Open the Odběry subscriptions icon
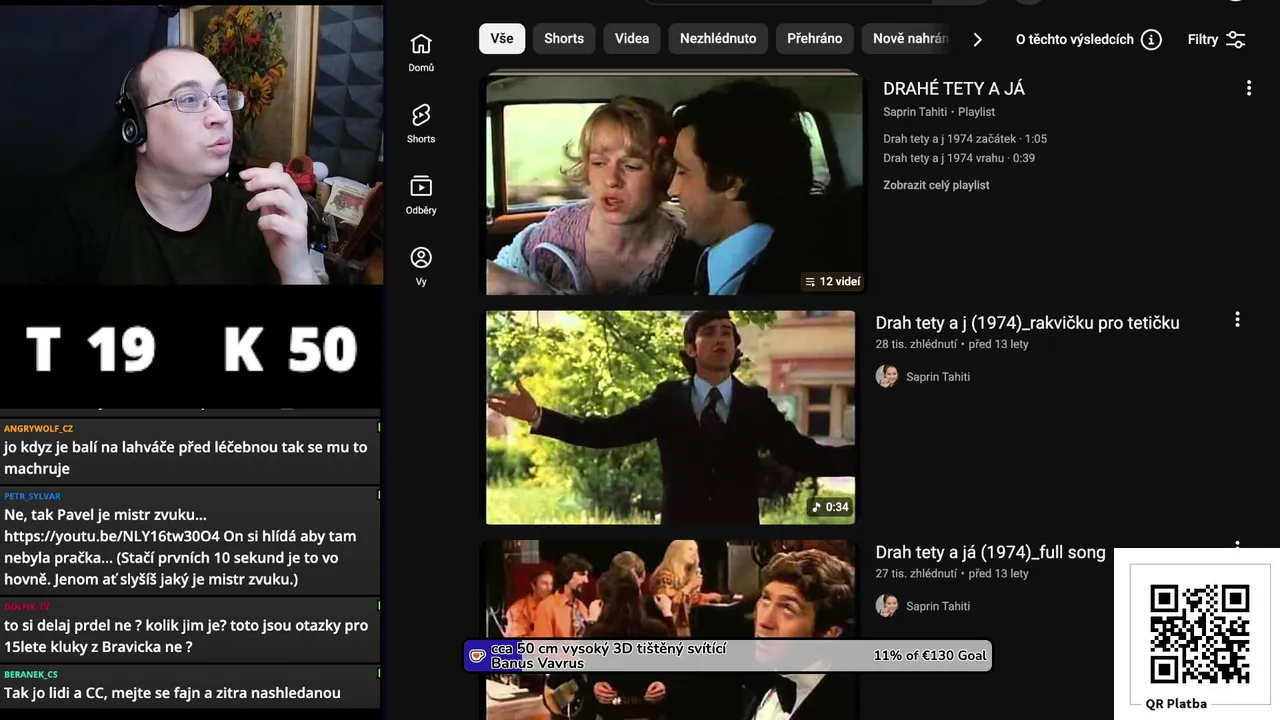Viewport: 1280px width, 720px height. [x=421, y=186]
